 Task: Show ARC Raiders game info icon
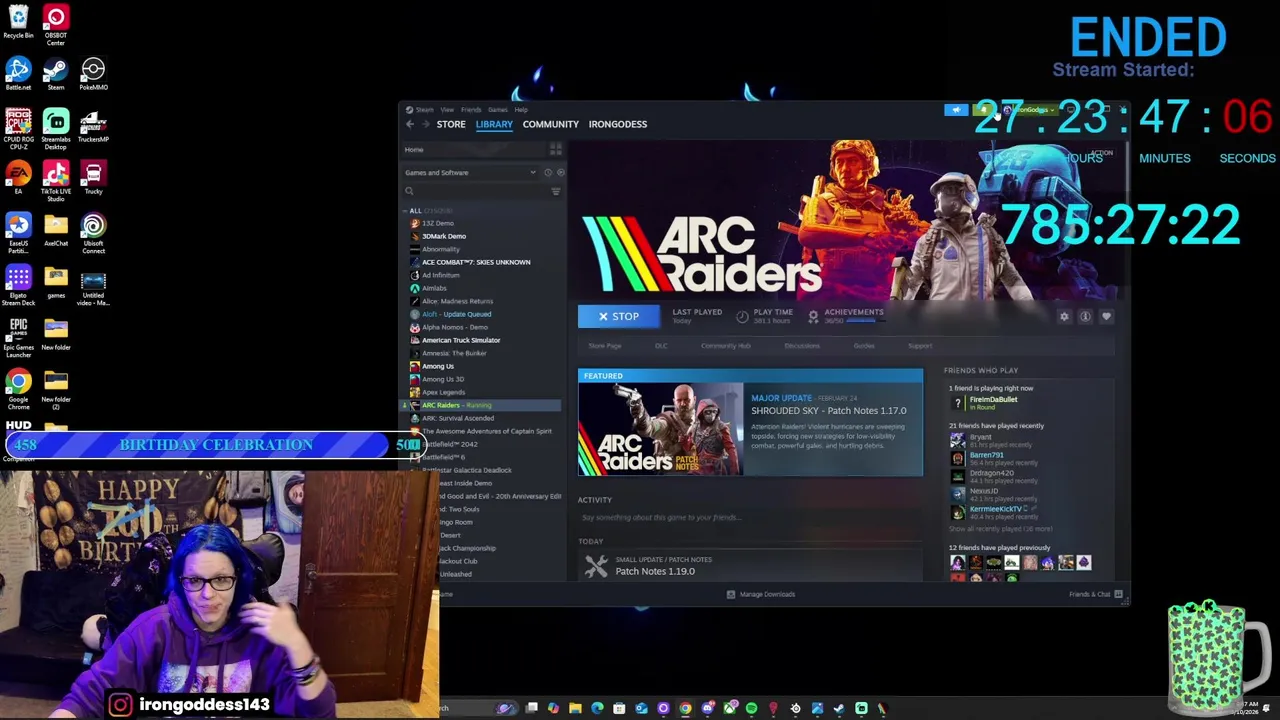tap(1085, 316)
